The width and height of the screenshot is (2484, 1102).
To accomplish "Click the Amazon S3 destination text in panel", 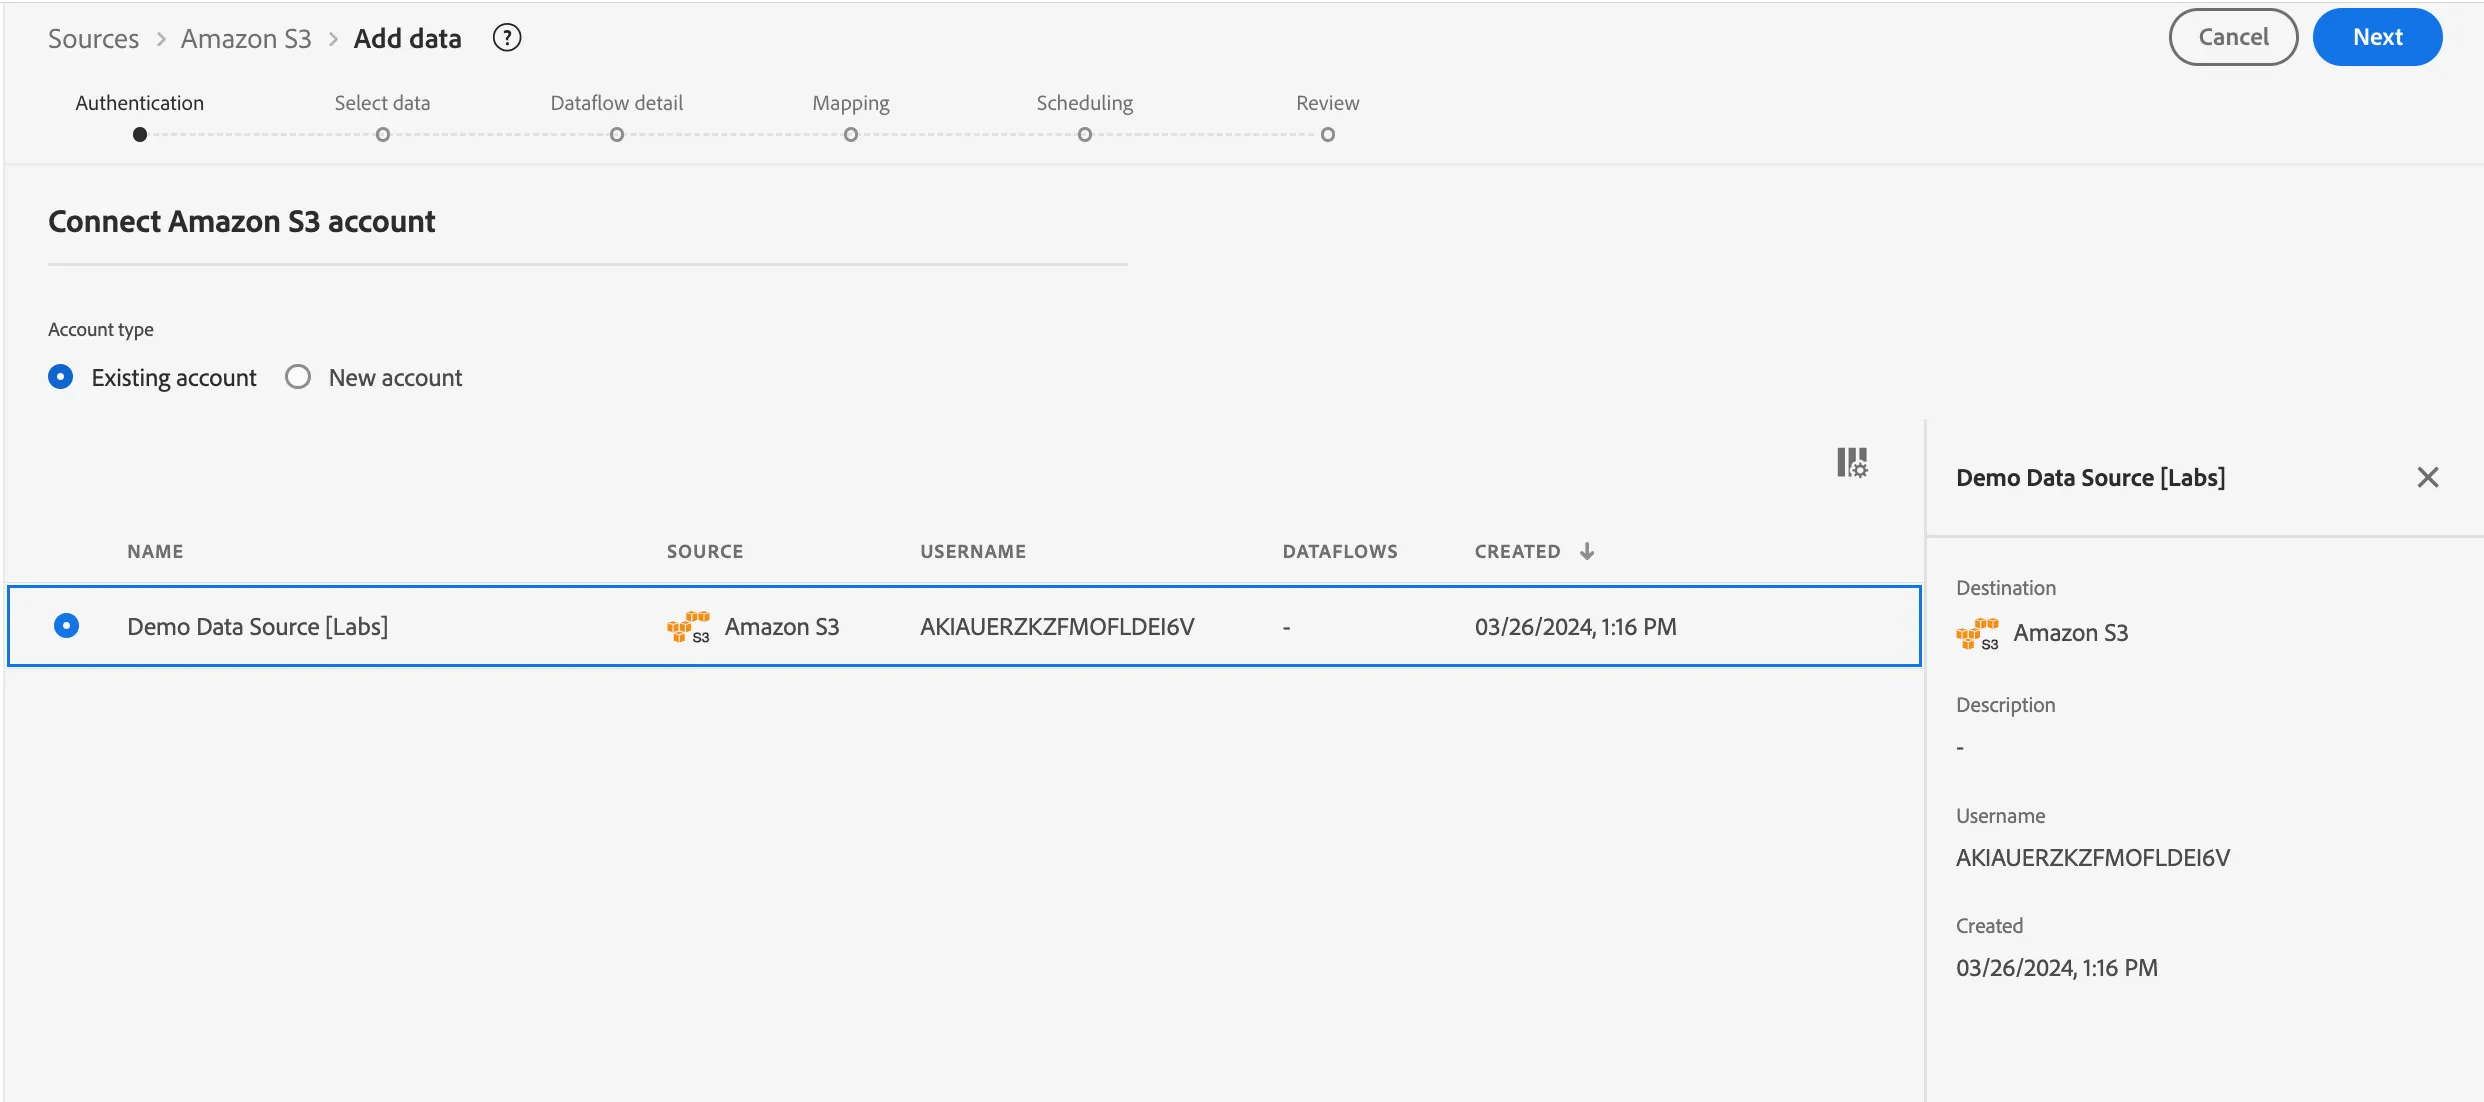I will (2071, 633).
